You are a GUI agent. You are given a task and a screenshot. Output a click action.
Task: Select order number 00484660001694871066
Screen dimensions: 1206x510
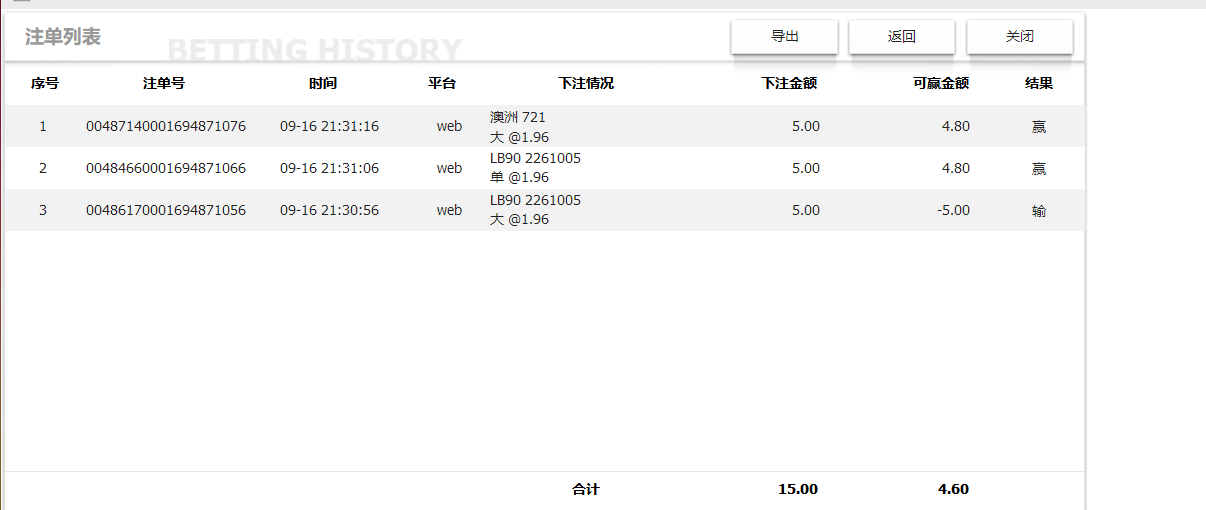coord(166,169)
